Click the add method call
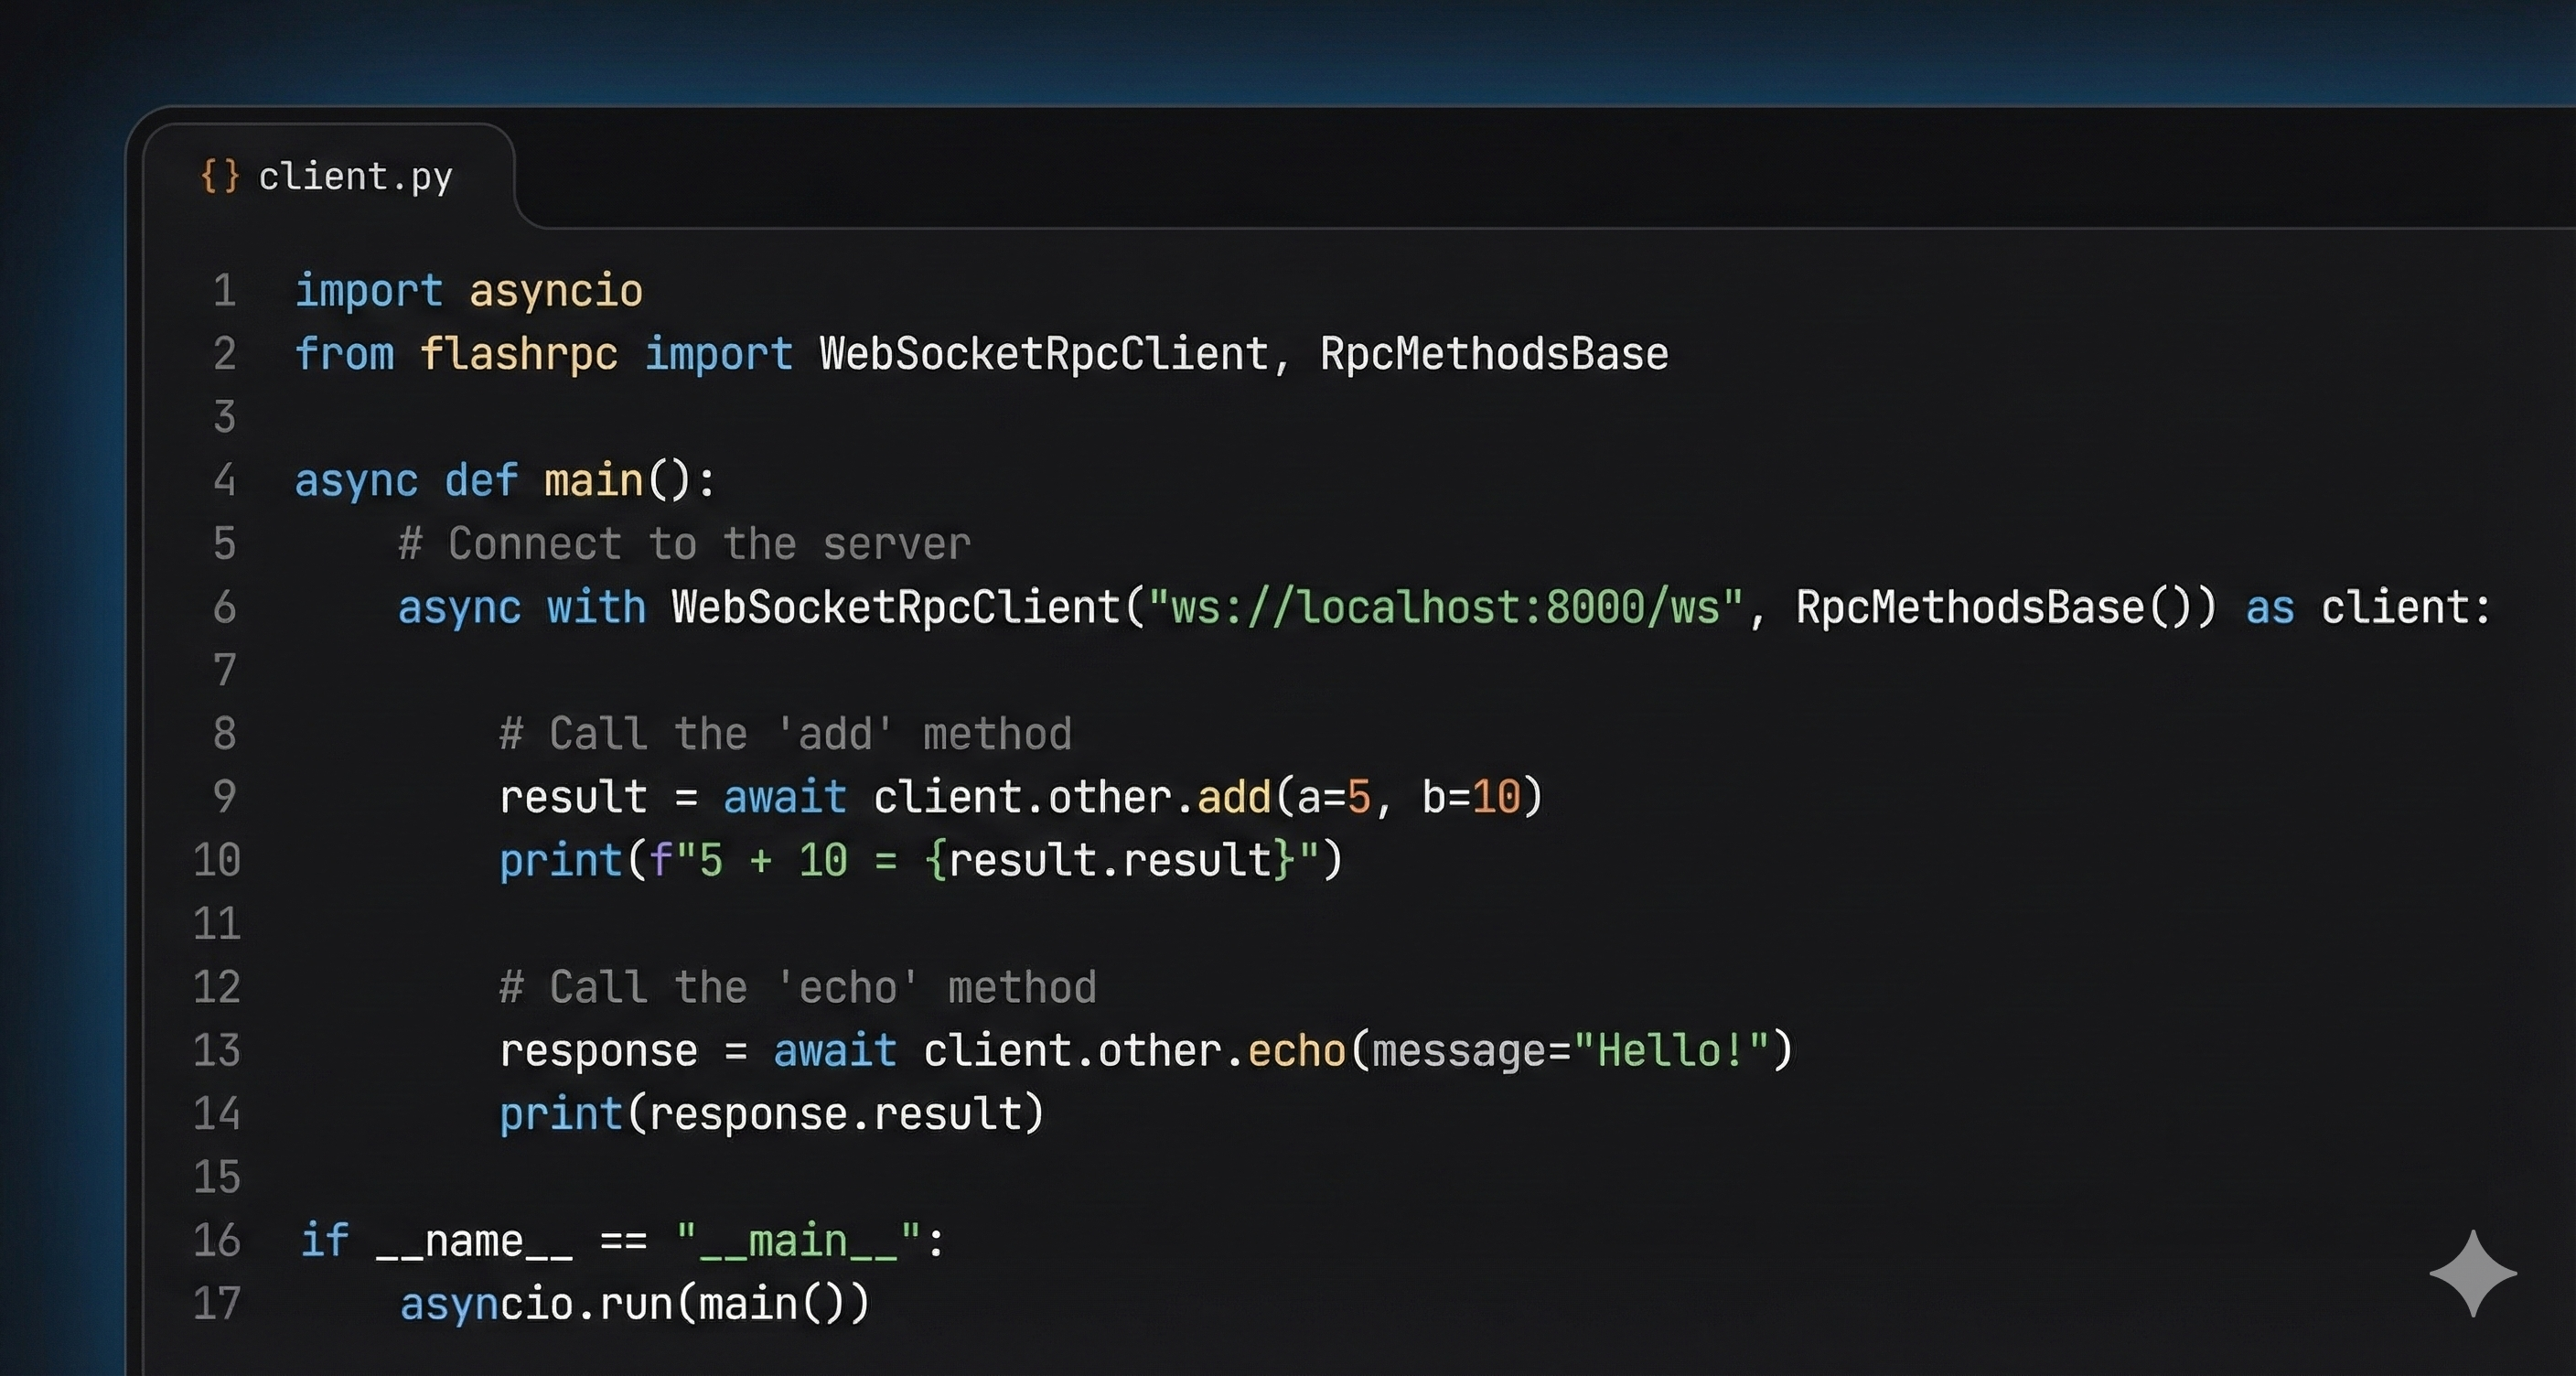 (1233, 797)
